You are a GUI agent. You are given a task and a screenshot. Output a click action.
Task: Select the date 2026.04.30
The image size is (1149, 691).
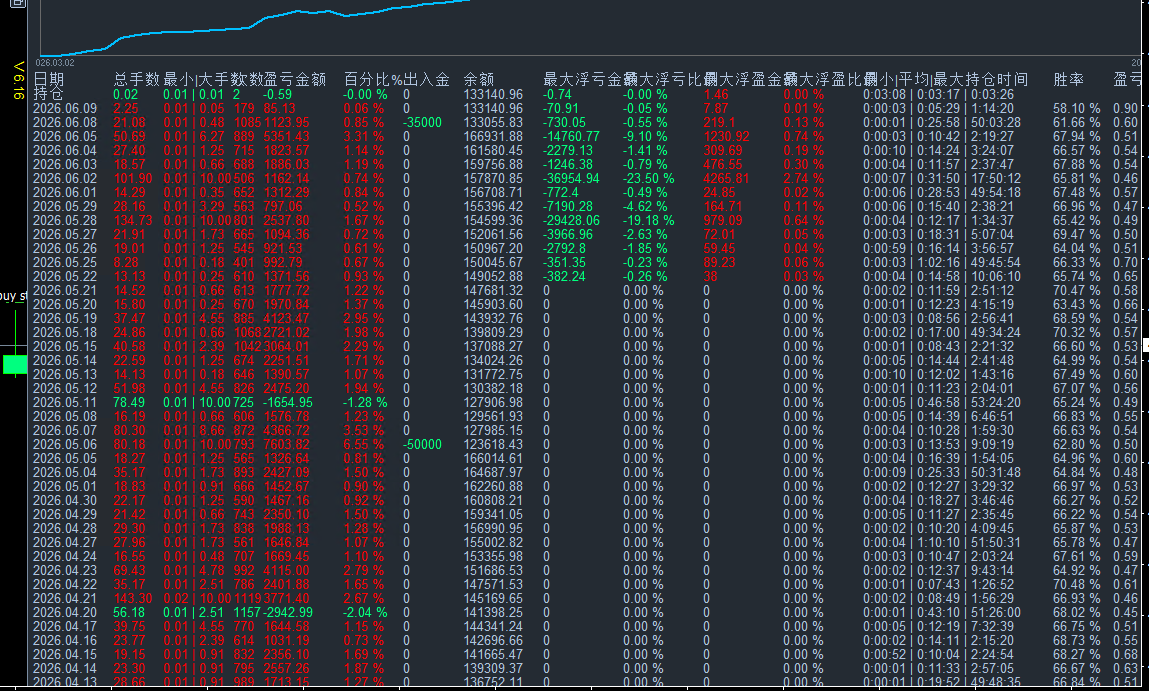[x=64, y=500]
